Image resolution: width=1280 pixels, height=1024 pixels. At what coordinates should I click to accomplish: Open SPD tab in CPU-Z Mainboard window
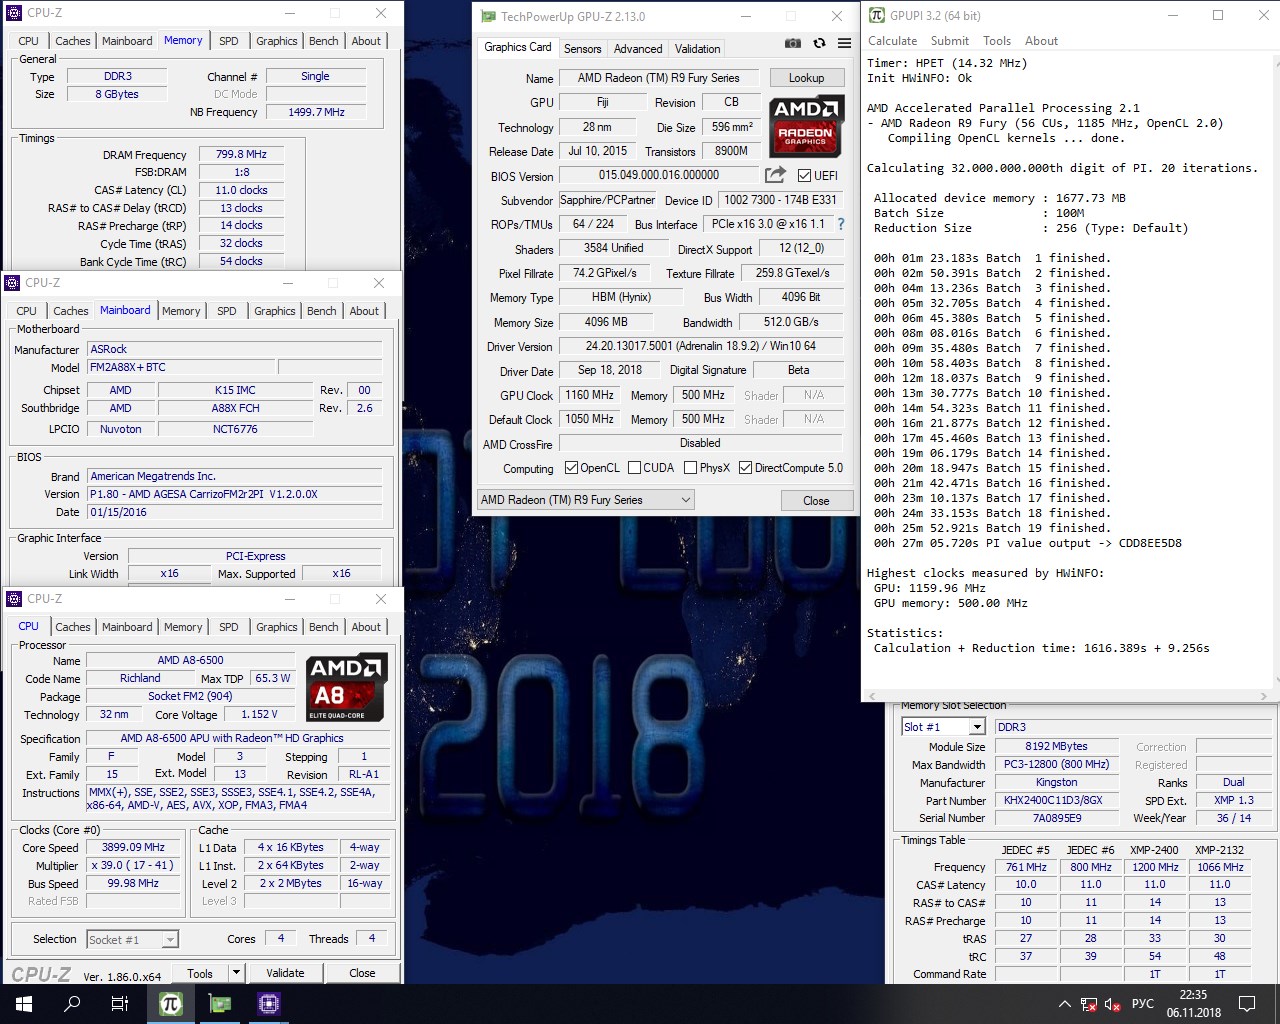click(x=227, y=311)
